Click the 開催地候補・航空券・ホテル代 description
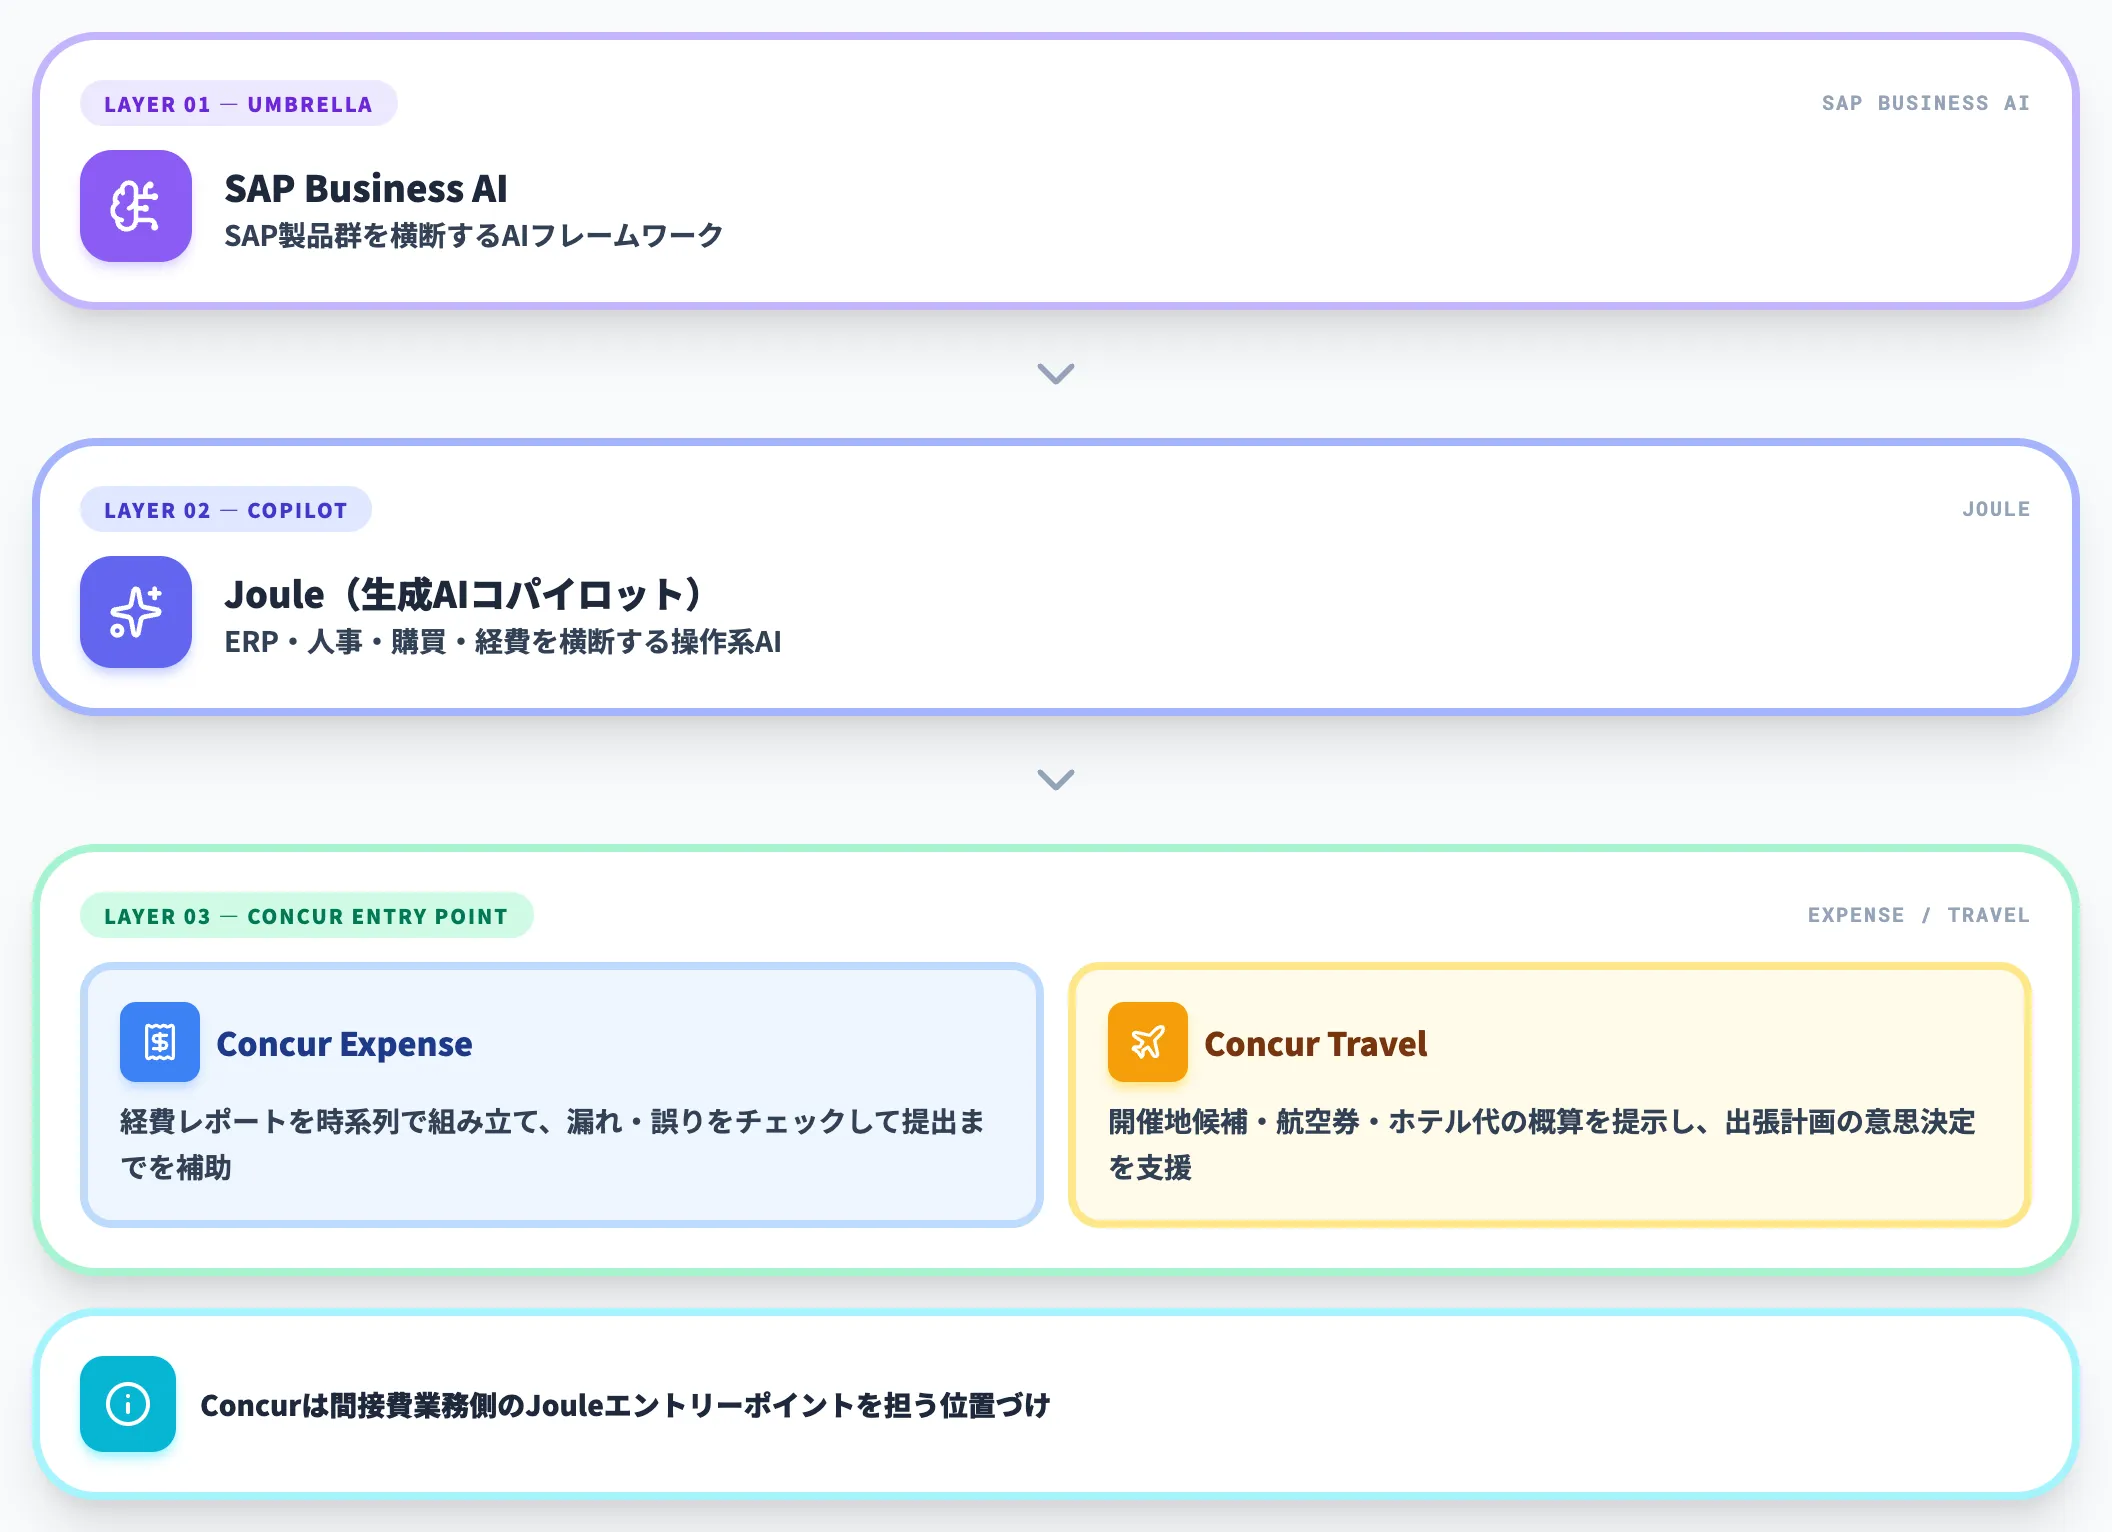This screenshot has height=1532, width=2112. 1542,1144
